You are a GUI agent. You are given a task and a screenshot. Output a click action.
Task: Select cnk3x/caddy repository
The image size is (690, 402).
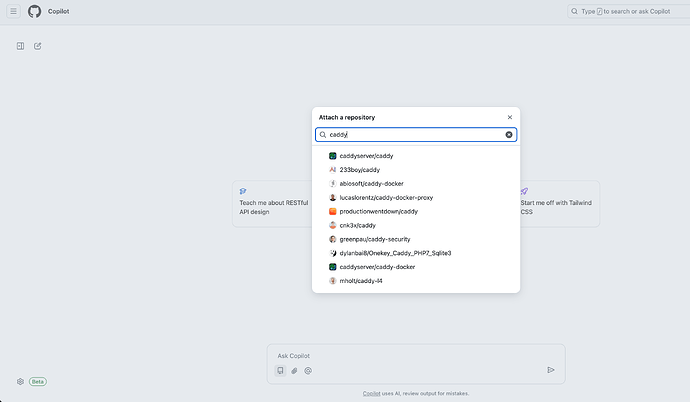(x=416, y=225)
